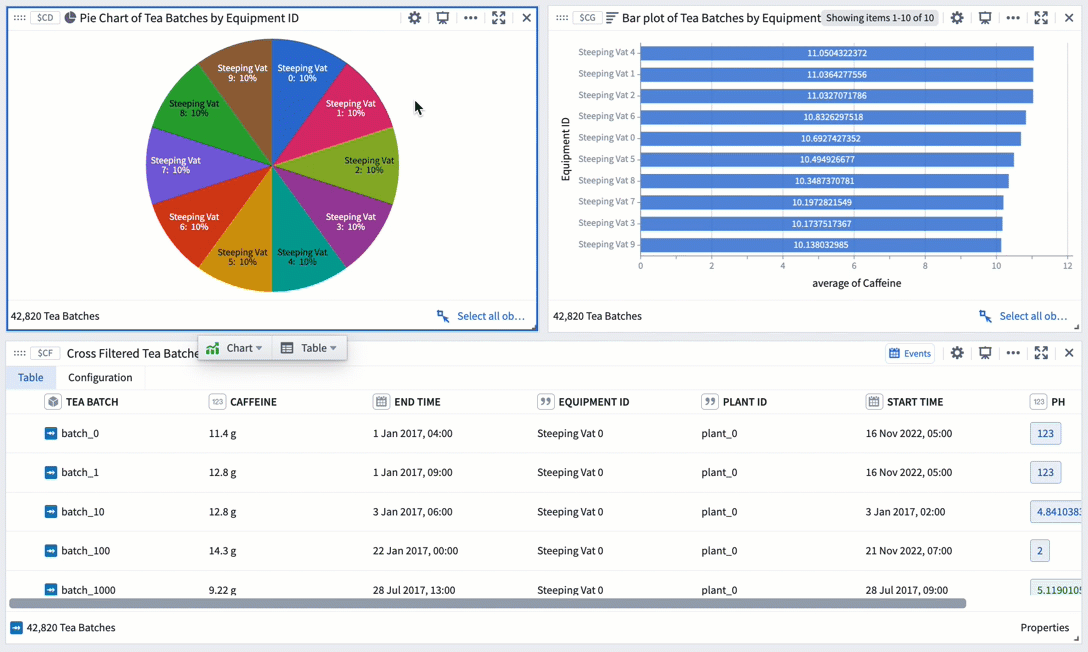Screen dimensions: 1088x652
Task: Open settings gear of the Bar plot panel
Action: click(957, 18)
